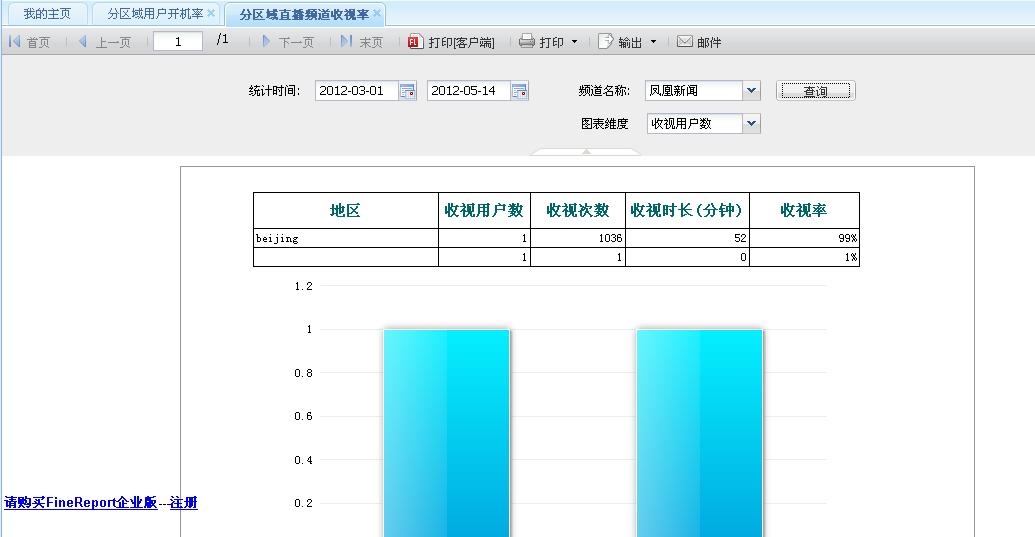Click the 收视次数 column header
1035x537 pixels.
point(578,210)
